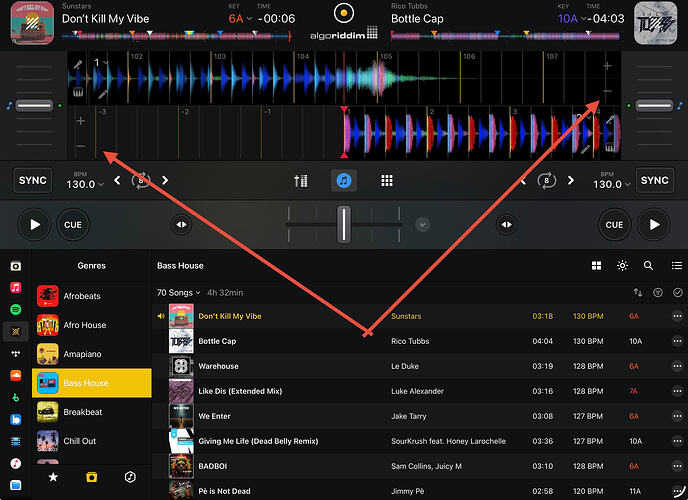Toggle SYNC on the right deck
This screenshot has width=688, height=500.
654,181
